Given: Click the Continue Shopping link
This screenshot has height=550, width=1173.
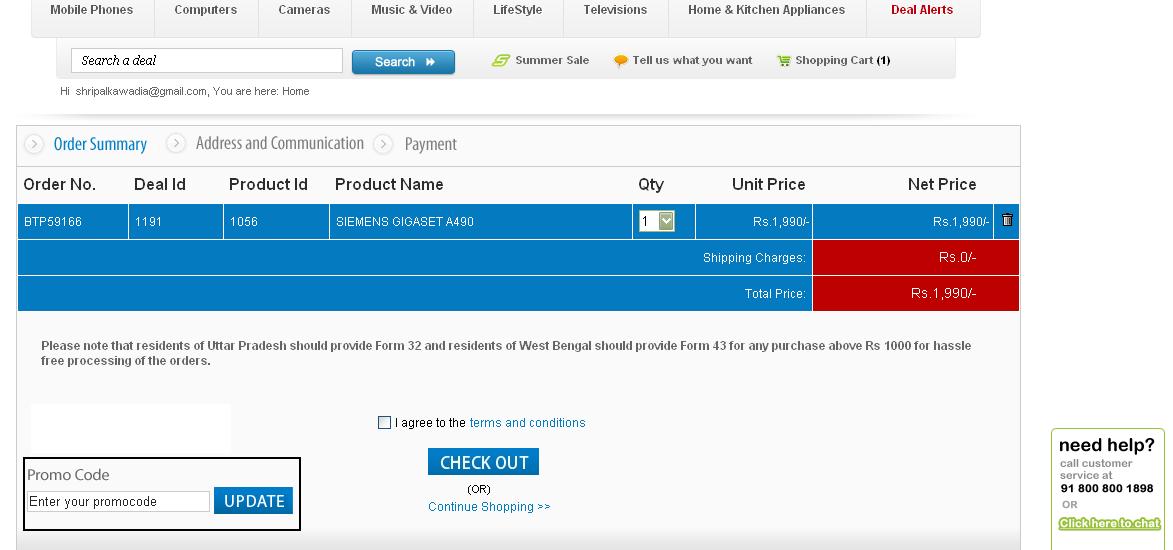Looking at the screenshot, I should point(489,507).
